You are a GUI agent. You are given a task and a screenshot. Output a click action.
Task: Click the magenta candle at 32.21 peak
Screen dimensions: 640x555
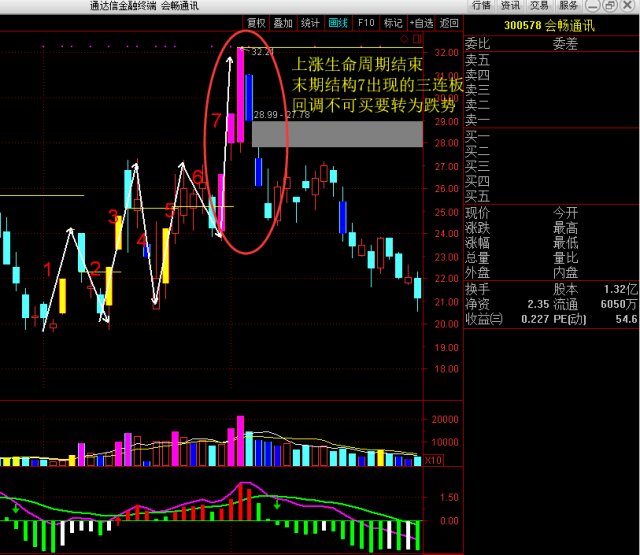(x=240, y=95)
